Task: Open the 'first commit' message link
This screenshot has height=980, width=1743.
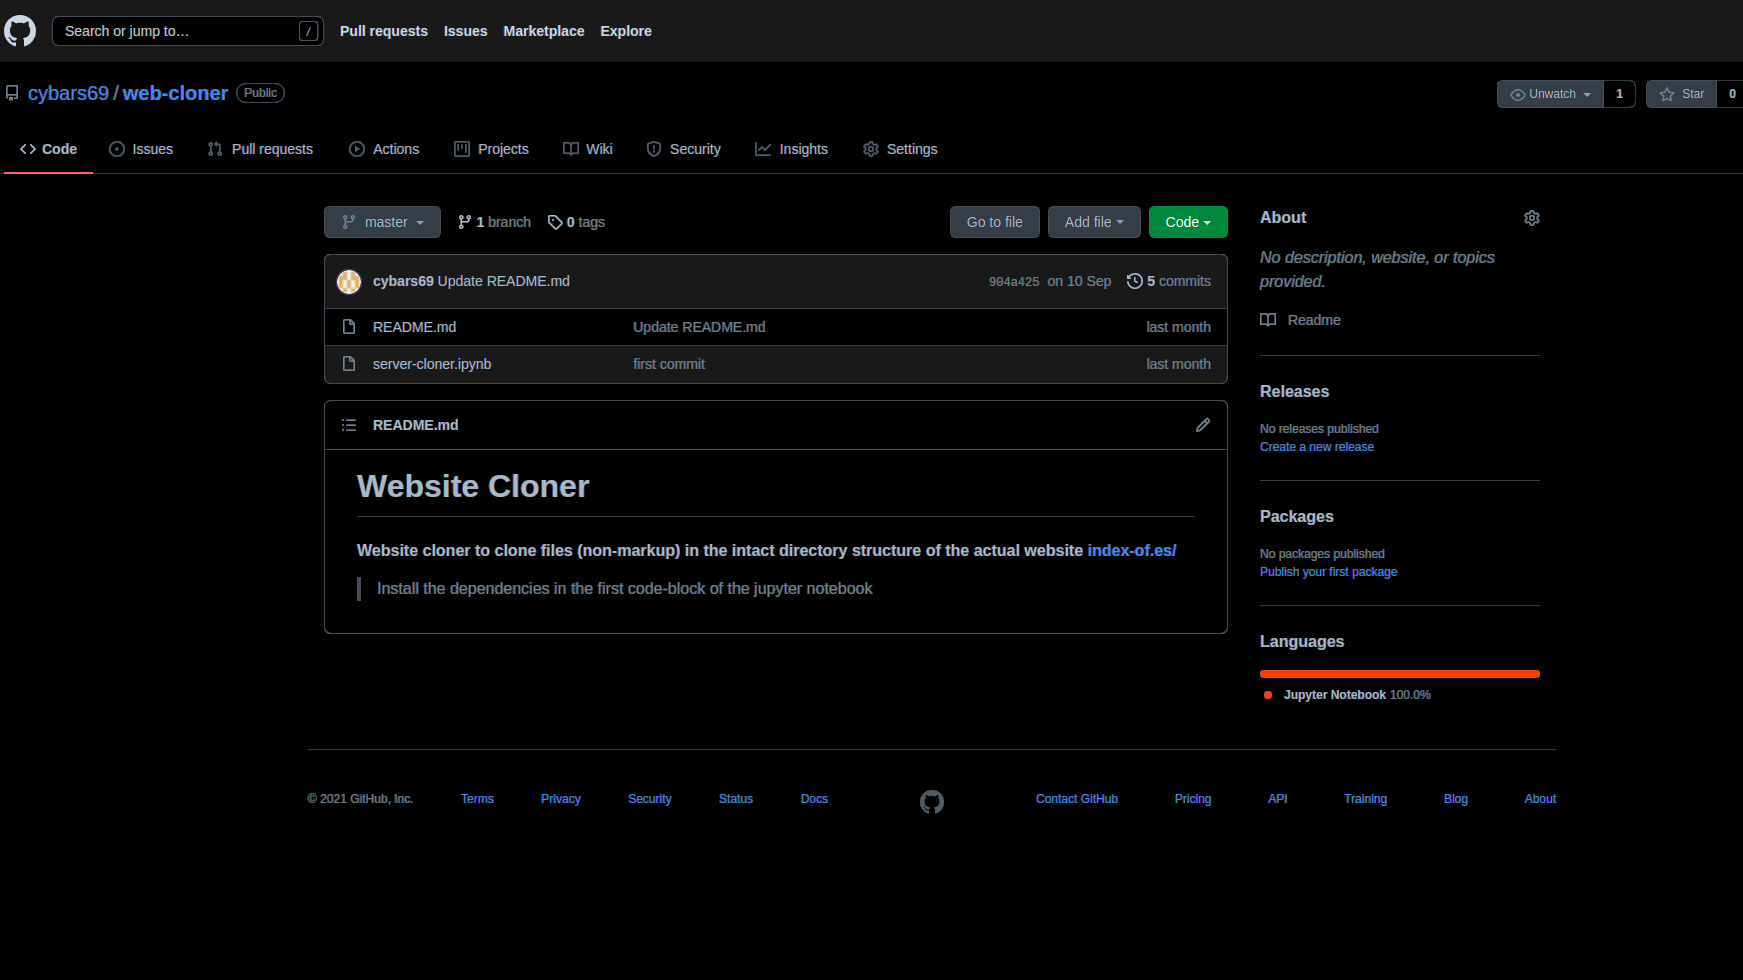Action: pyautogui.click(x=669, y=364)
